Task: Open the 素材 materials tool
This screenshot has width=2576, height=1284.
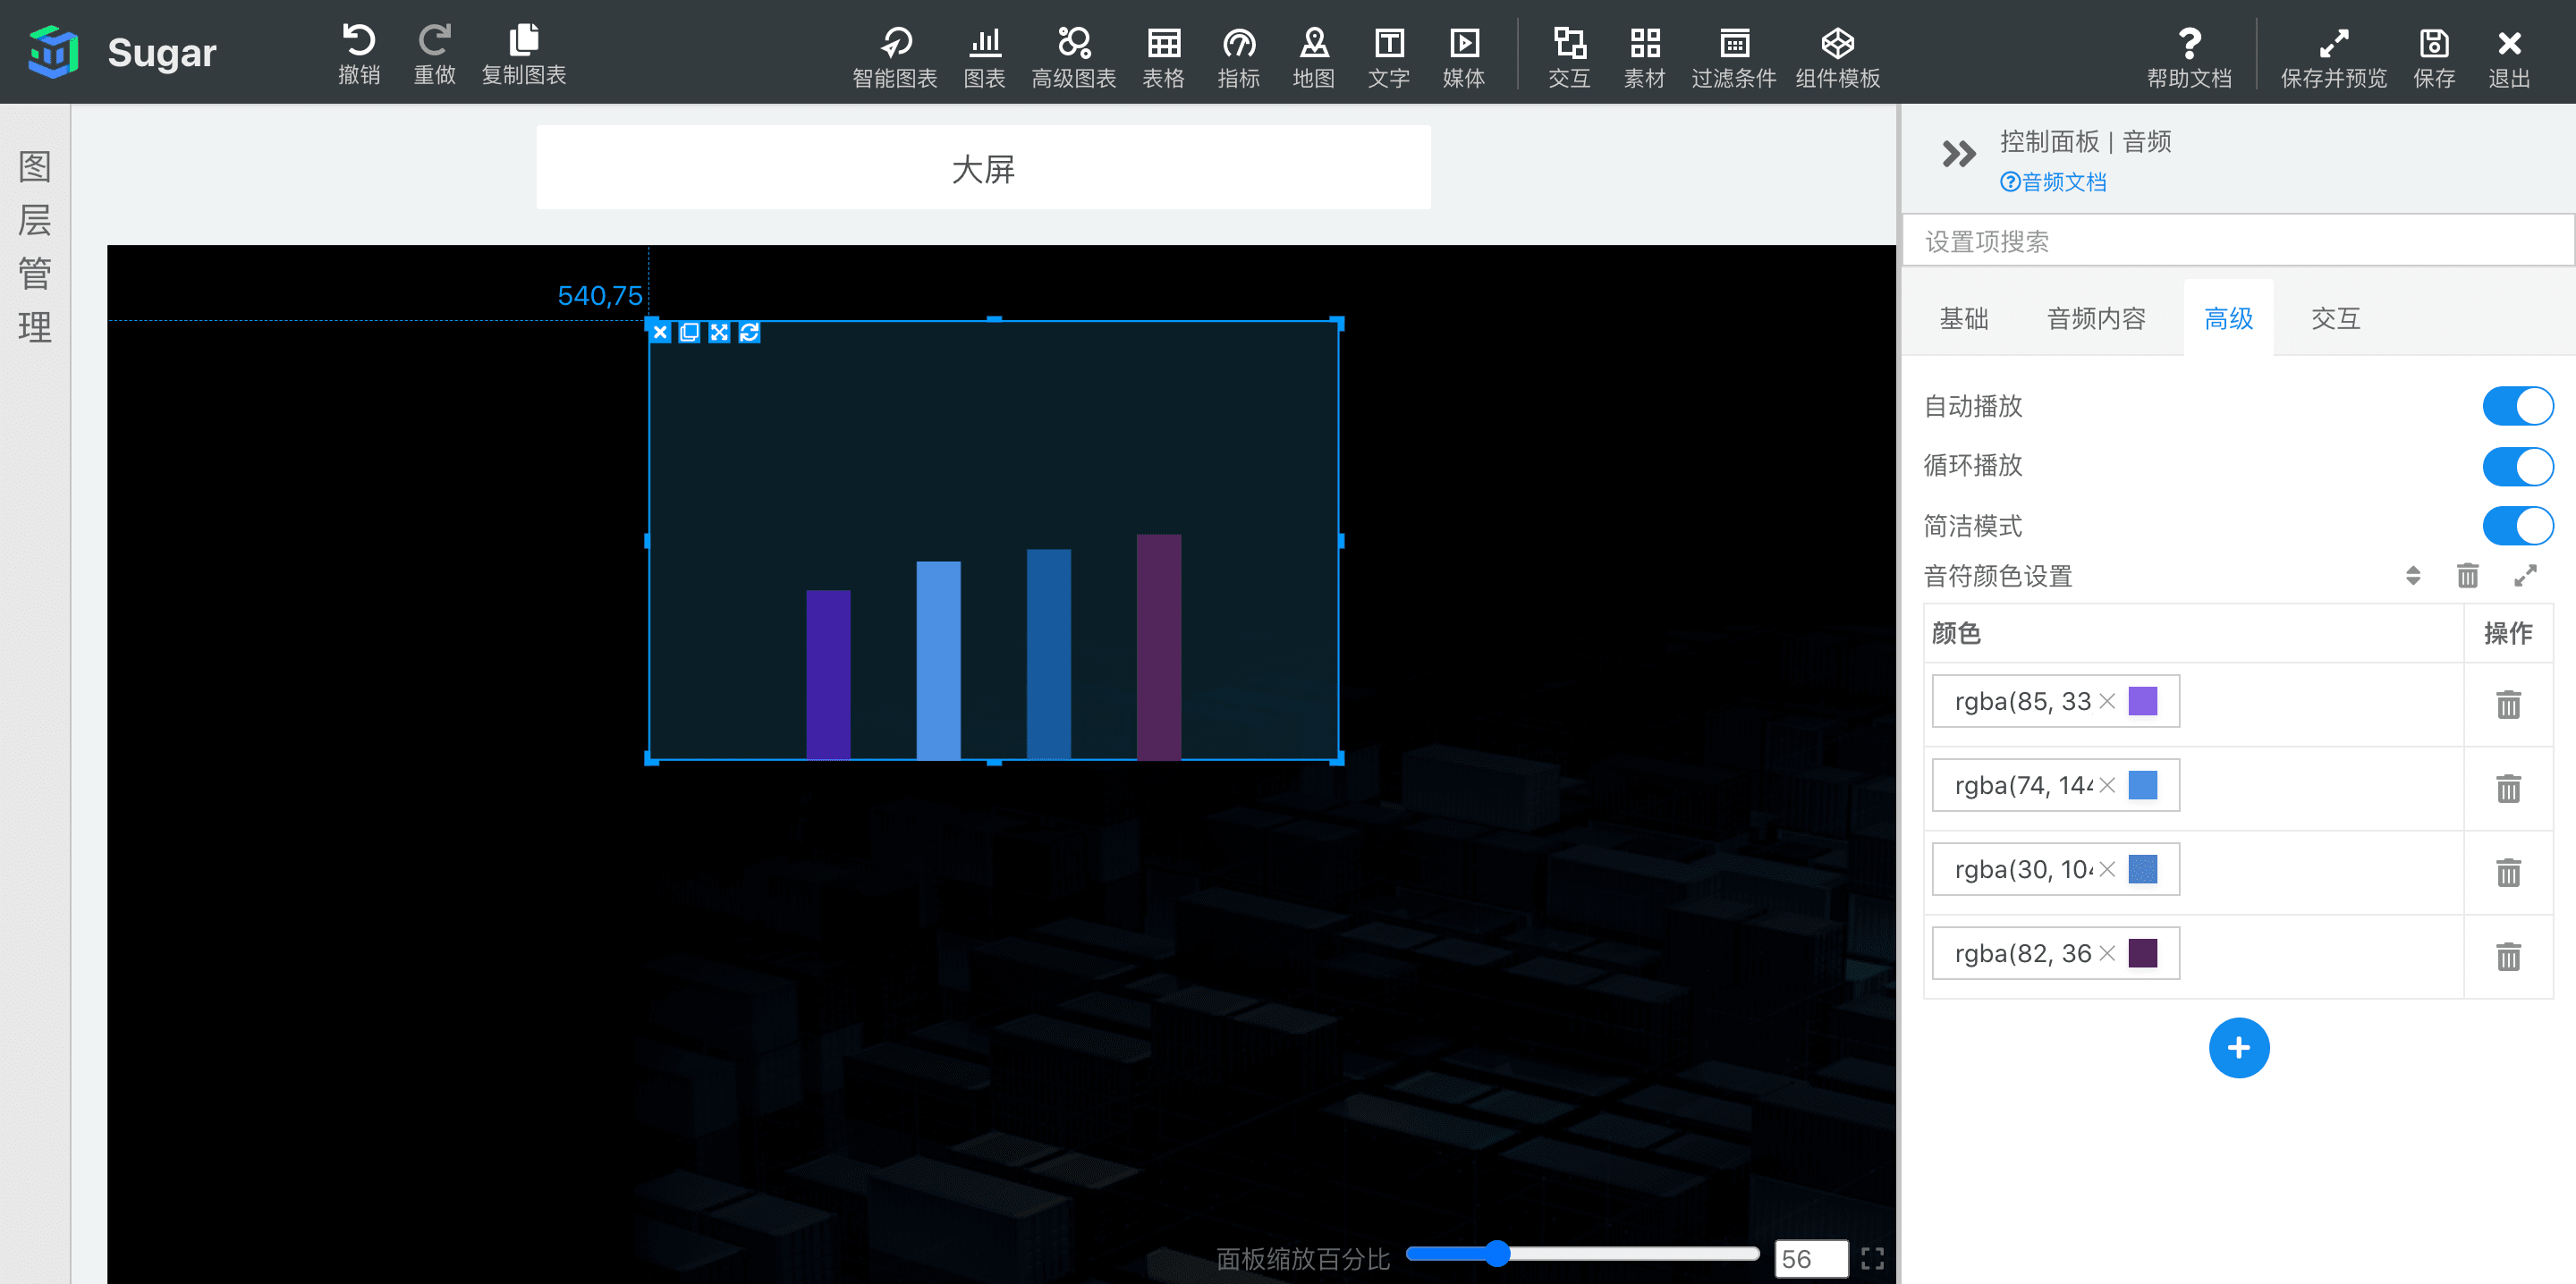Action: pos(1644,57)
